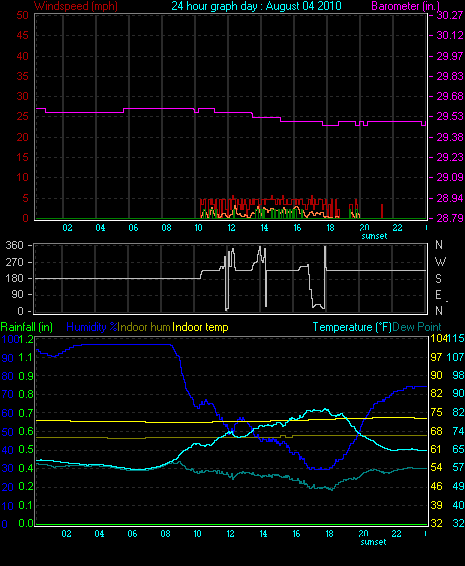Click cyan temperature scale value 115
This screenshot has width=465, height=566.
456,338
